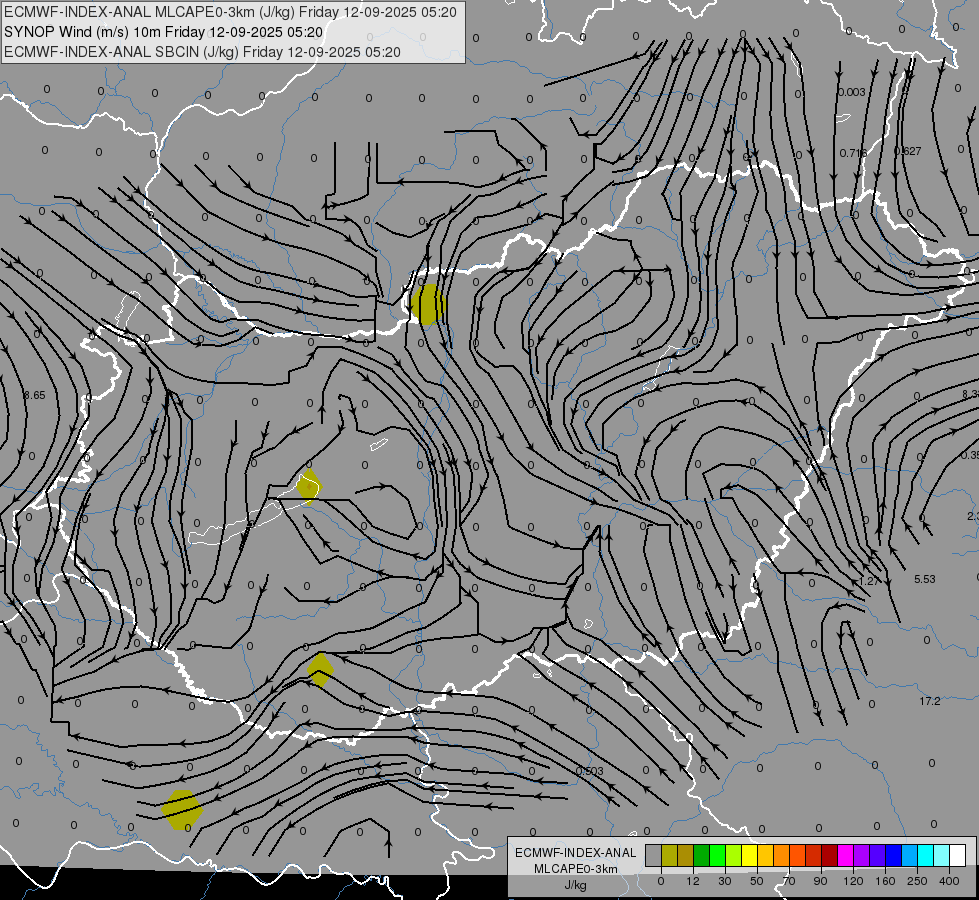Click the map value 17.2
Screen dimensions: 979x900
point(930,701)
